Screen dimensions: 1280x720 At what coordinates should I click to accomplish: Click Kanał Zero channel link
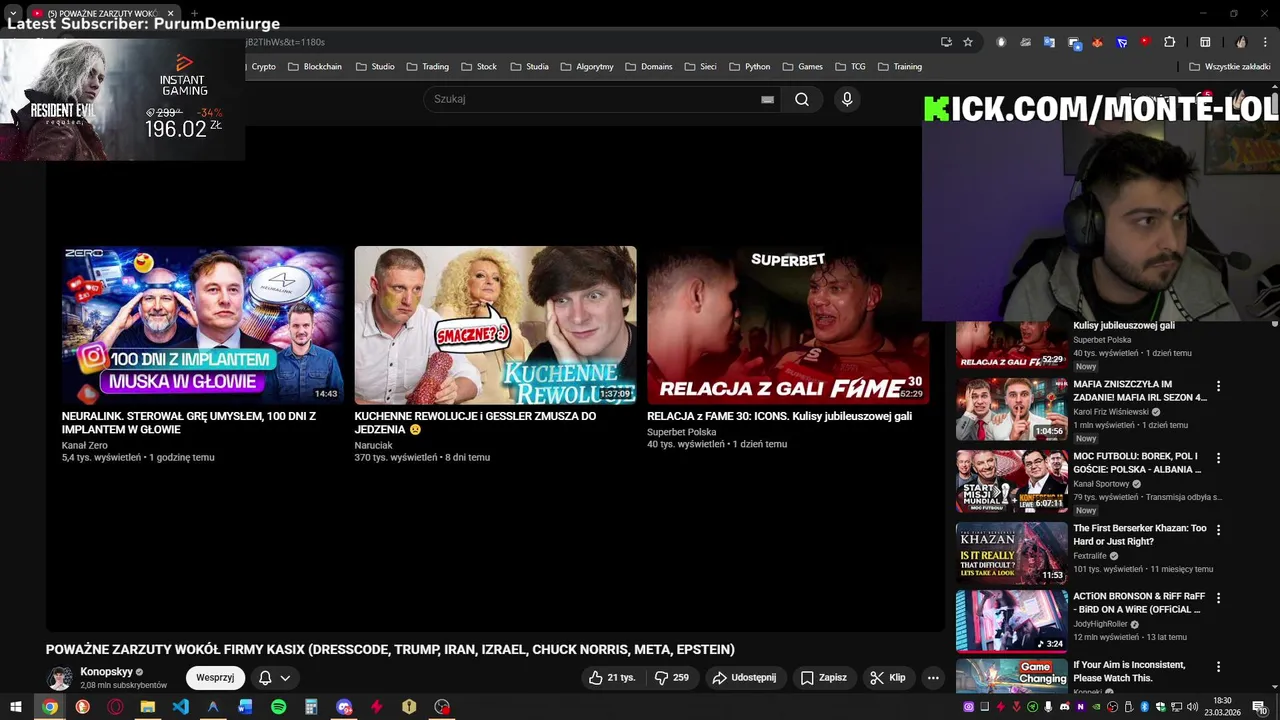[84, 445]
